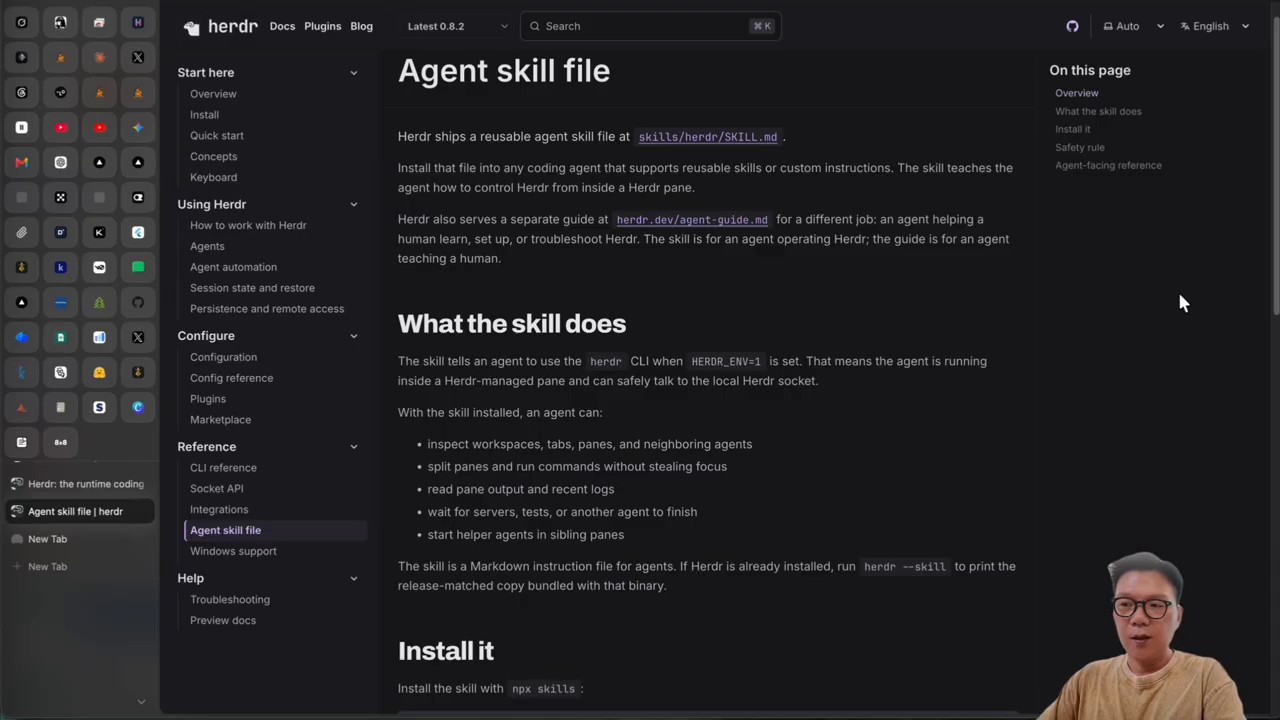Image resolution: width=1280 pixels, height=720 pixels.
Task: Open the Latest 0.8.2 version dropdown
Action: 457,26
